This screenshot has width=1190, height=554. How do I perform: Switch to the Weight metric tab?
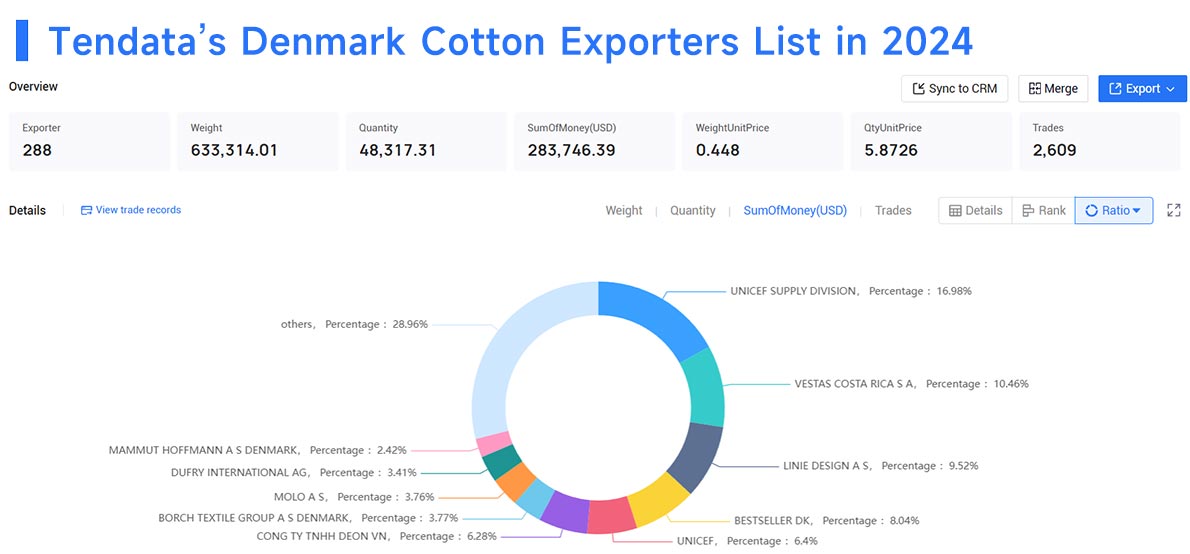point(624,211)
